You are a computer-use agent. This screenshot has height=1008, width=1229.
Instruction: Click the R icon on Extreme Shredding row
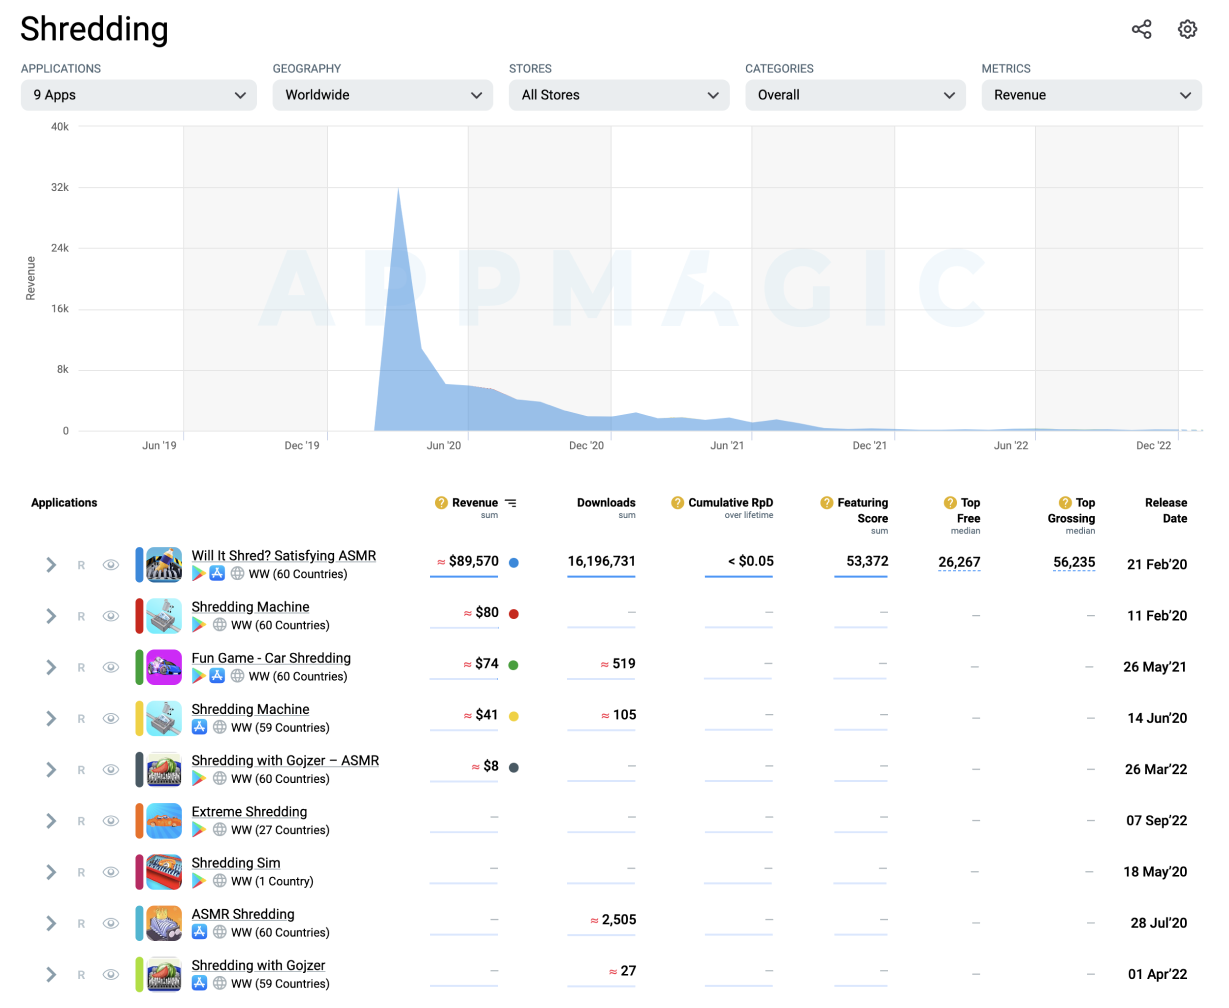click(x=81, y=821)
